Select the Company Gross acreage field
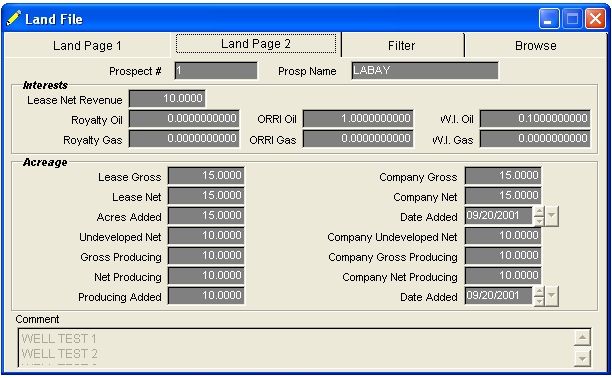The width and height of the screenshot is (612, 378). pos(503,176)
